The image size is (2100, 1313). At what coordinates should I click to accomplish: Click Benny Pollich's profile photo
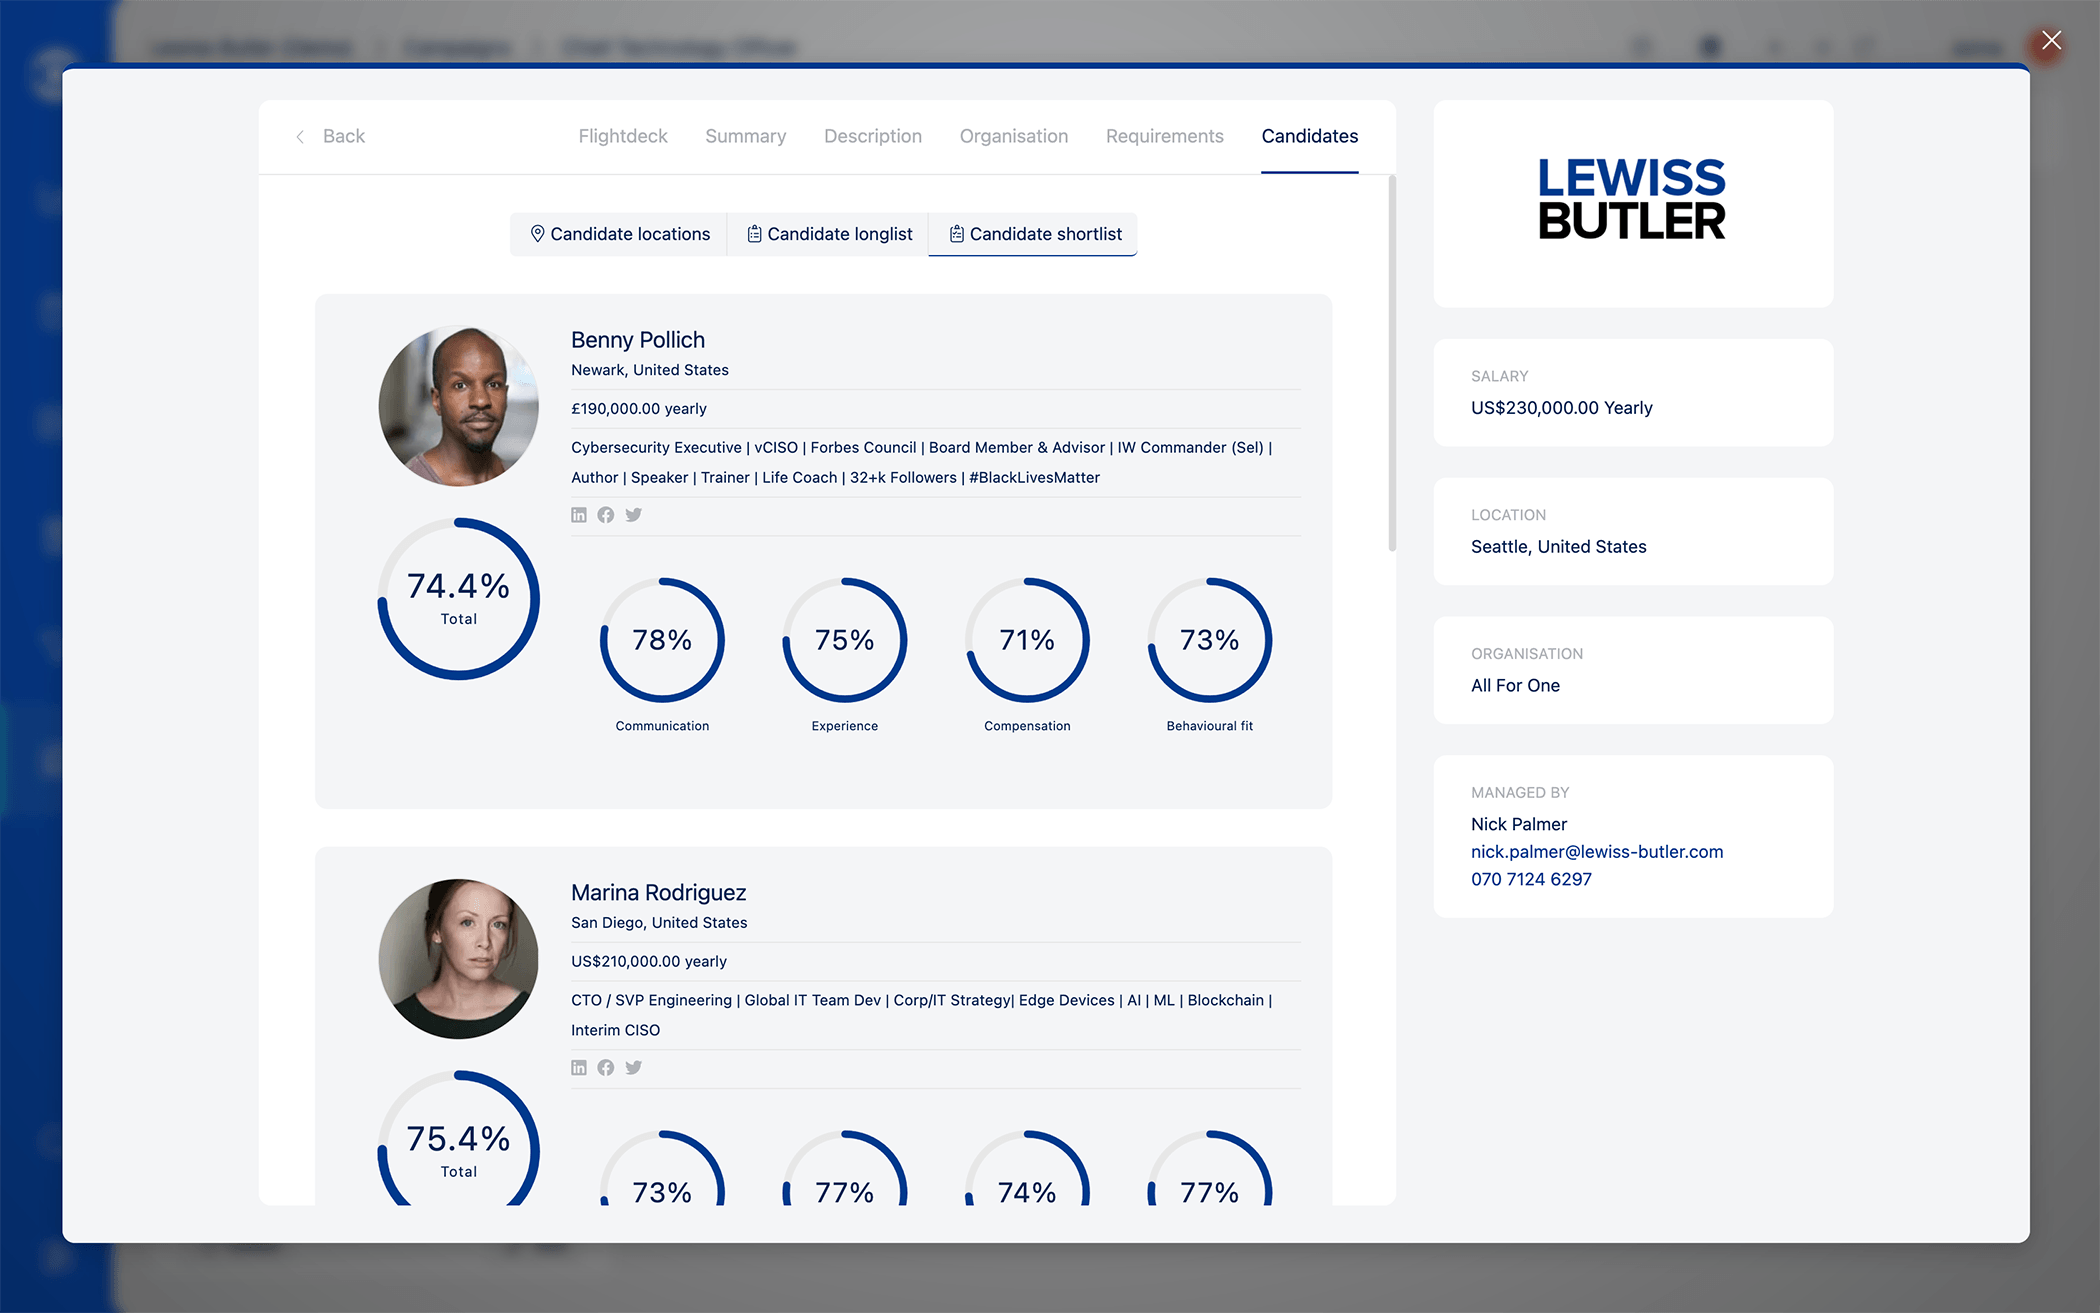coord(457,406)
